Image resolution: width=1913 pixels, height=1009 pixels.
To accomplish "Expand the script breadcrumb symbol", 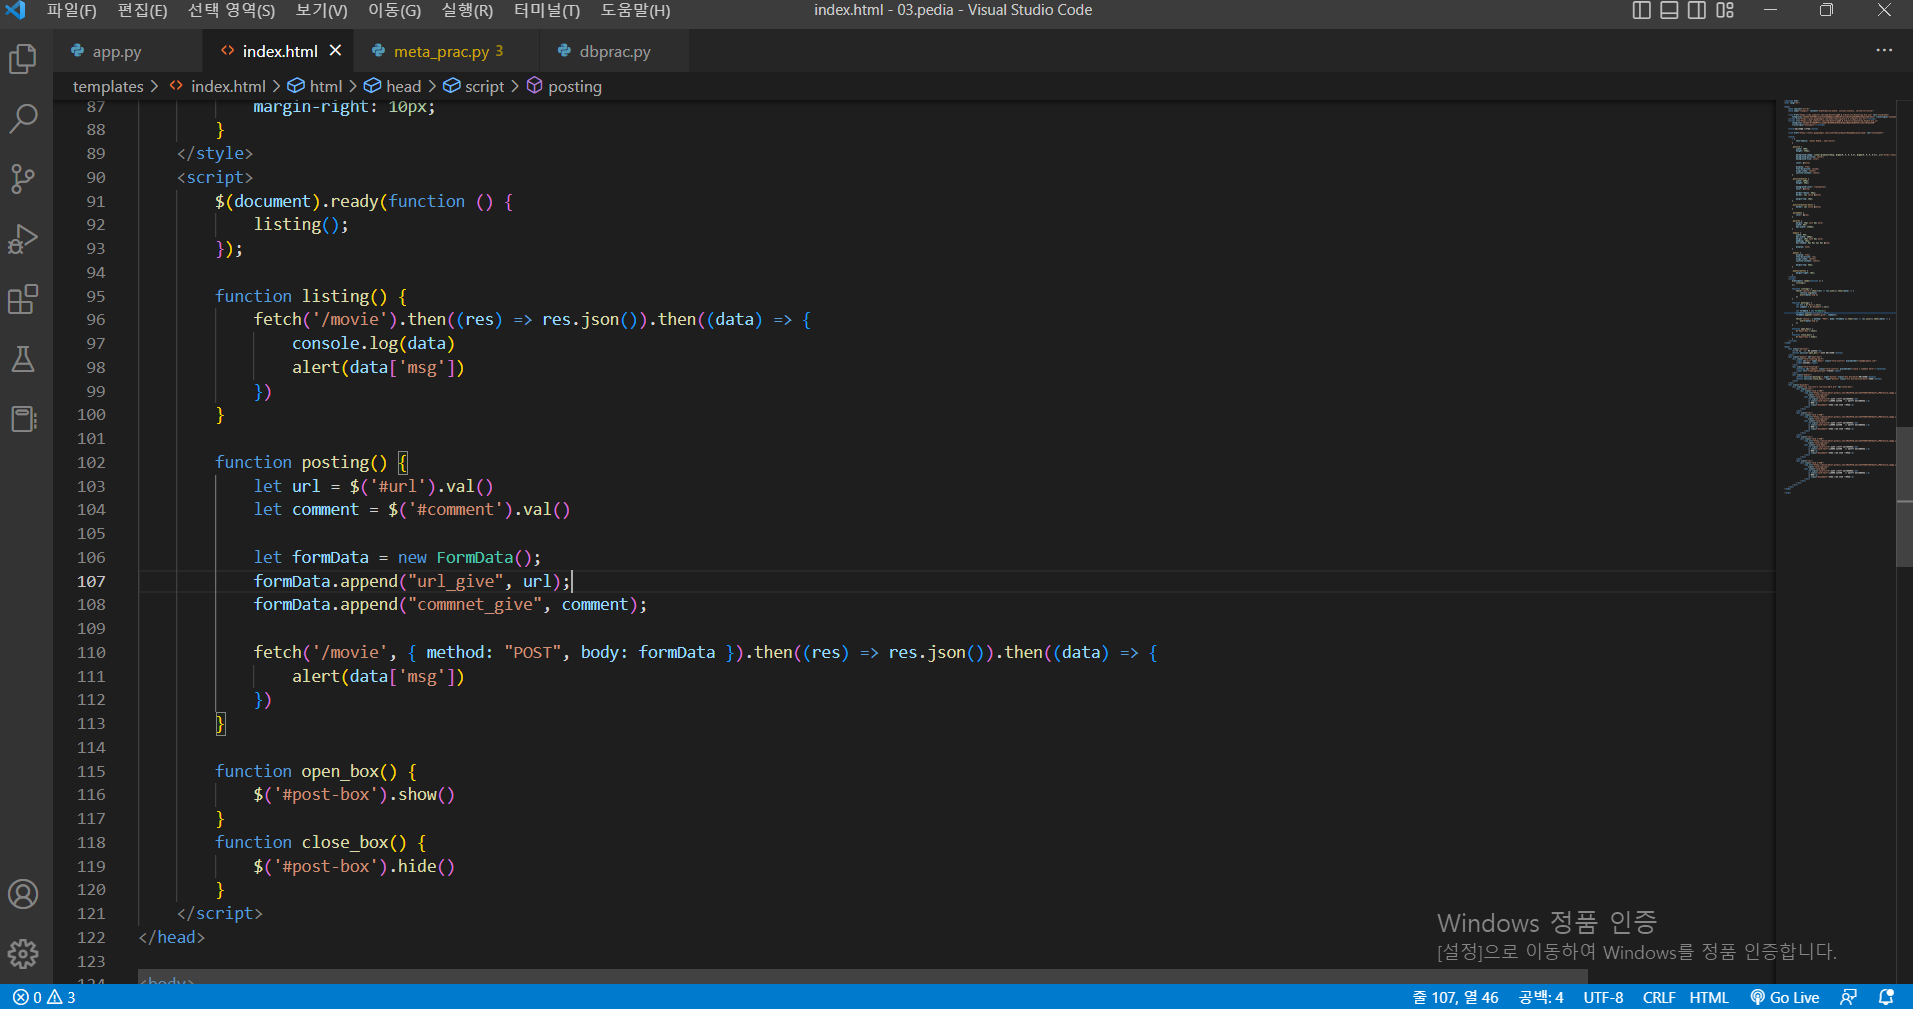I will click(474, 87).
